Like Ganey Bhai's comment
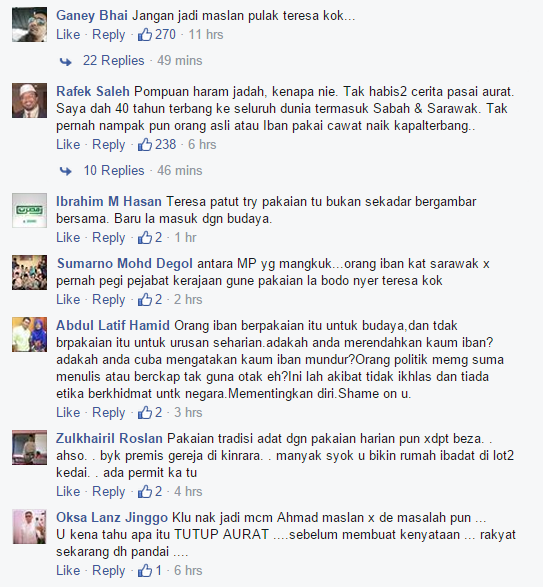Viewport: 543px width, 587px height. [68, 34]
